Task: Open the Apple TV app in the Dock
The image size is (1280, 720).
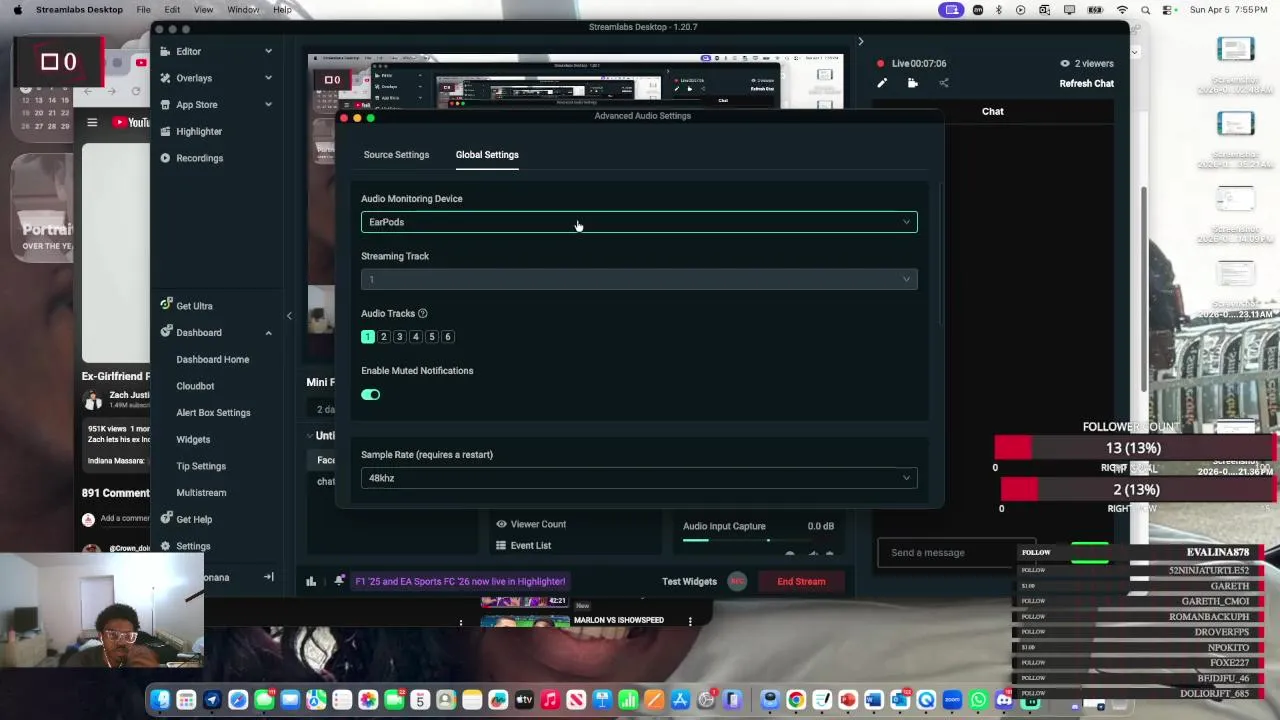Action: (524, 700)
